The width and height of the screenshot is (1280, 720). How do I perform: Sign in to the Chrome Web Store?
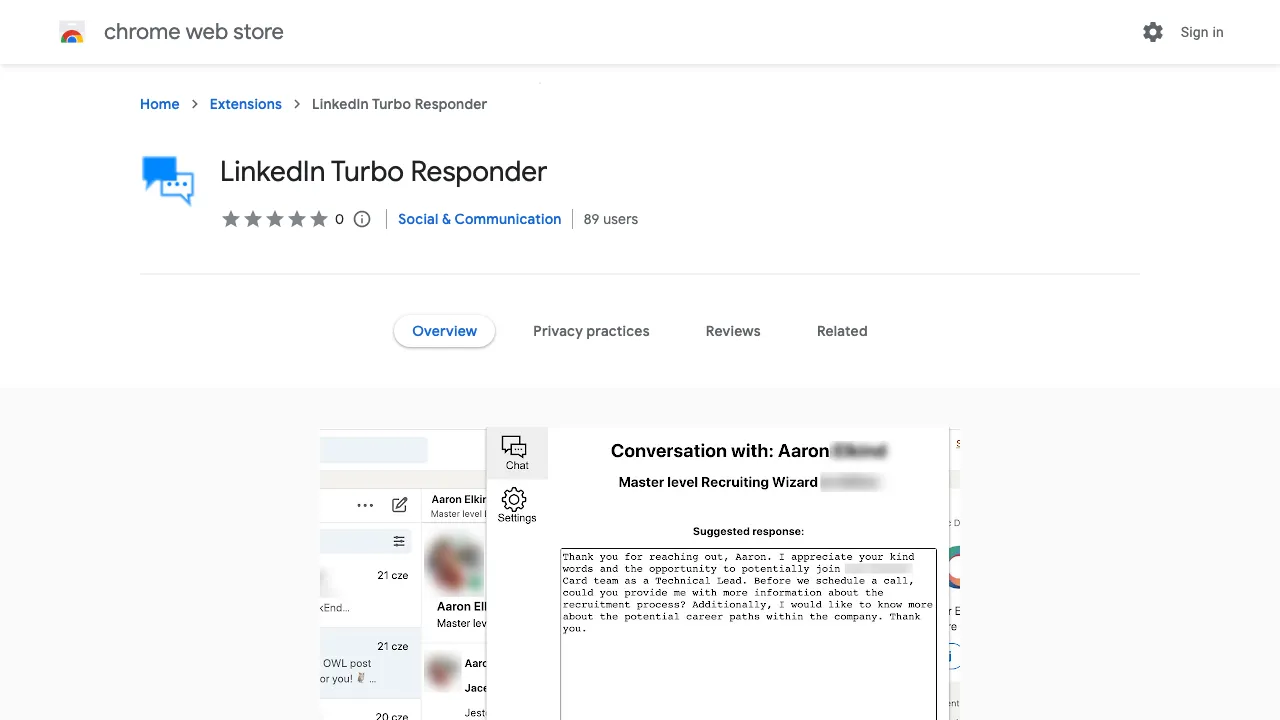coord(1202,32)
